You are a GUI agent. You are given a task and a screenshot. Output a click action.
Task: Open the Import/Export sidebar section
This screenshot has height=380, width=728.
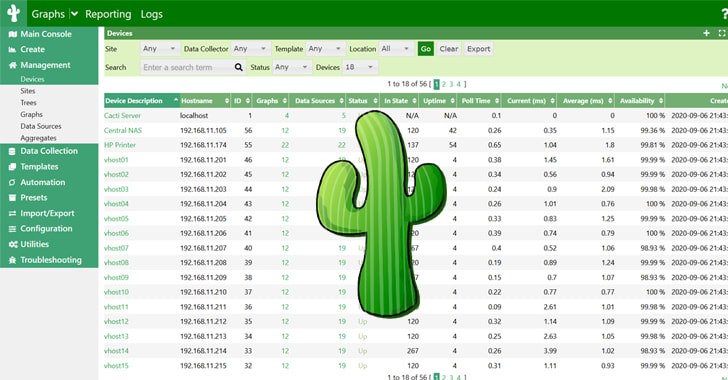tap(41, 213)
